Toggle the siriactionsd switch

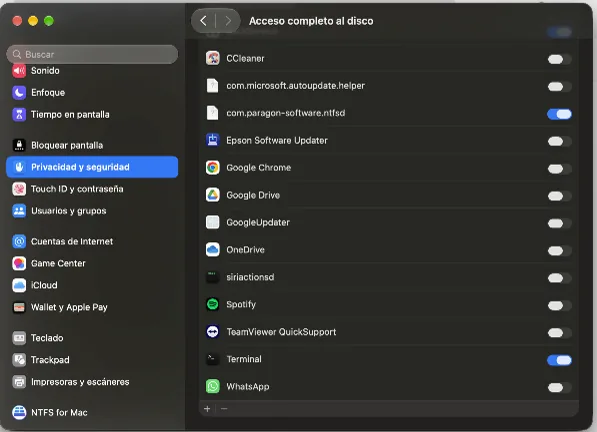pos(559,278)
